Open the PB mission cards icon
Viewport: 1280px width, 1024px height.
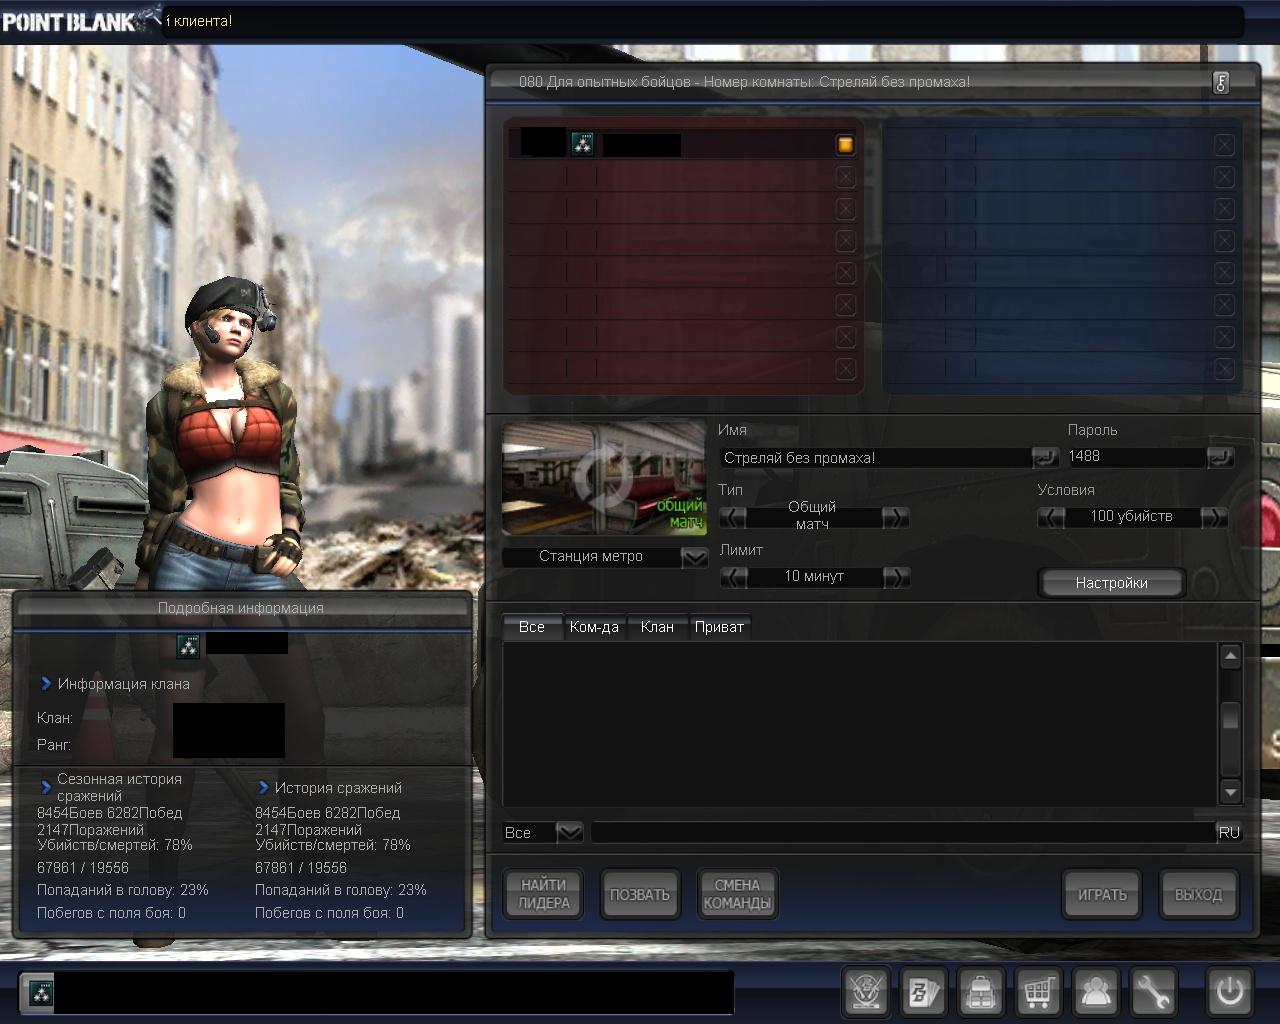(922, 992)
